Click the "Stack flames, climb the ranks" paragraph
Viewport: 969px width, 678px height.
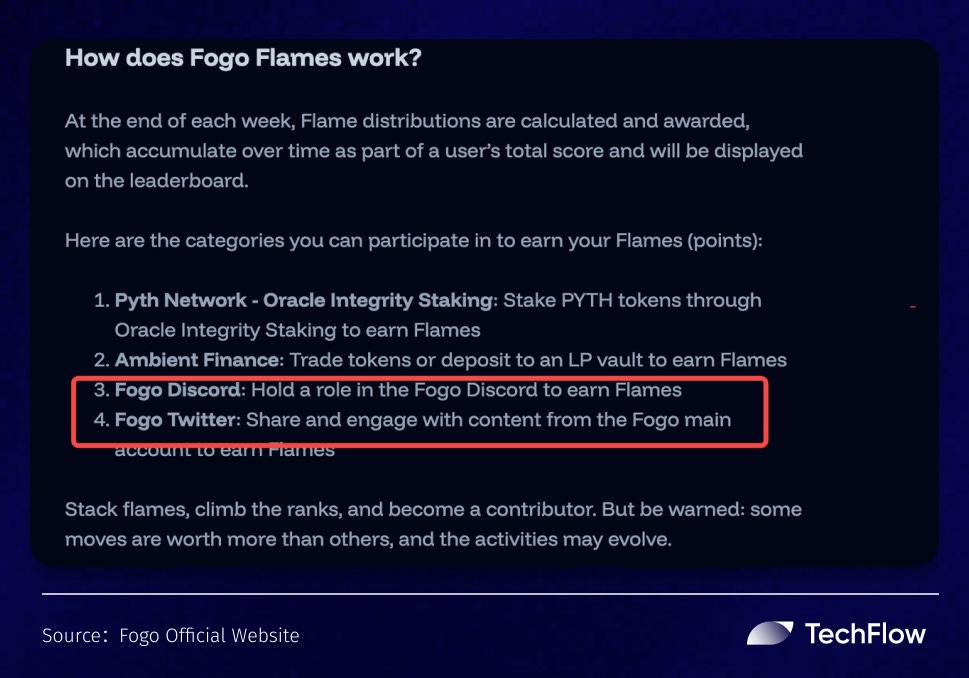[x=432, y=524]
